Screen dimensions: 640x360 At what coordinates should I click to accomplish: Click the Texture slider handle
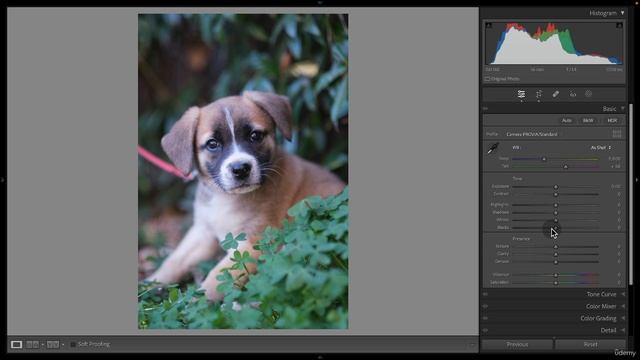point(556,247)
